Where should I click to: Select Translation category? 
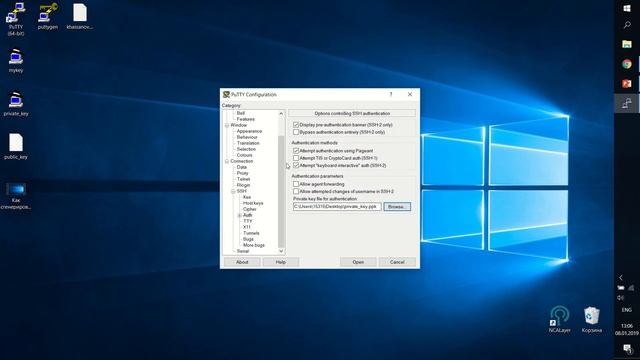pos(248,143)
